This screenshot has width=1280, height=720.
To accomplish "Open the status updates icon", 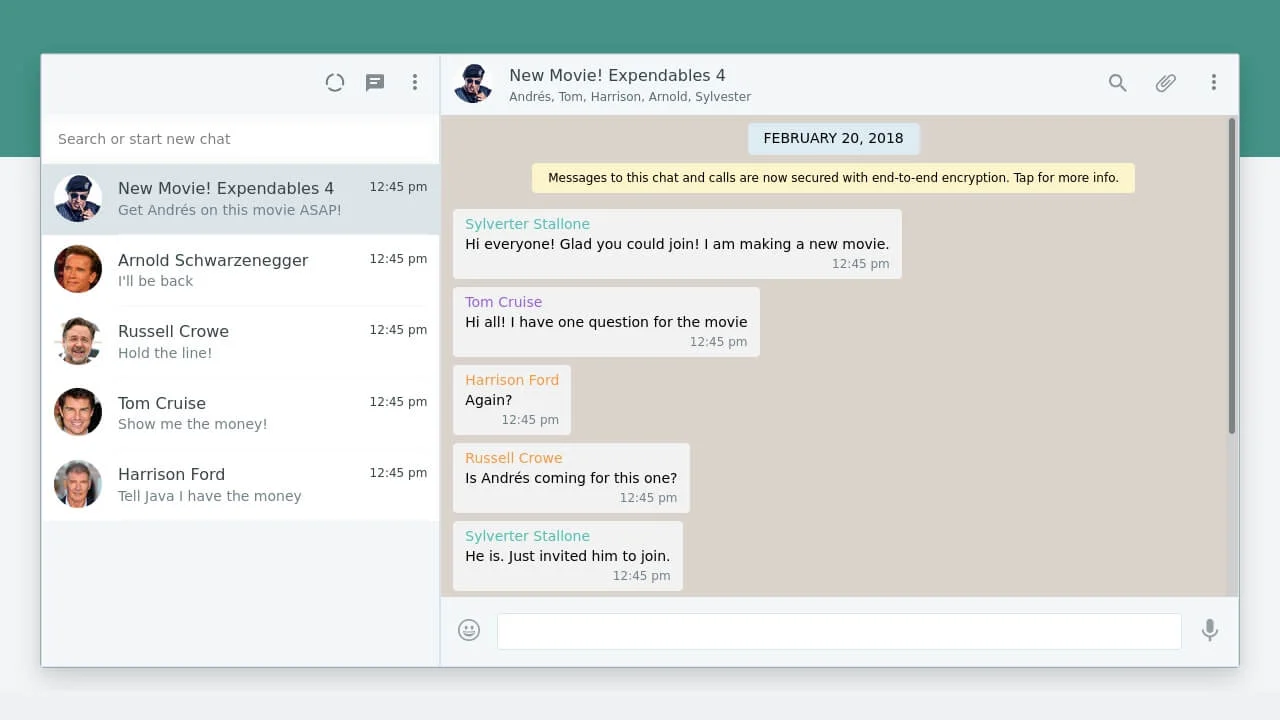I will (x=334, y=82).
